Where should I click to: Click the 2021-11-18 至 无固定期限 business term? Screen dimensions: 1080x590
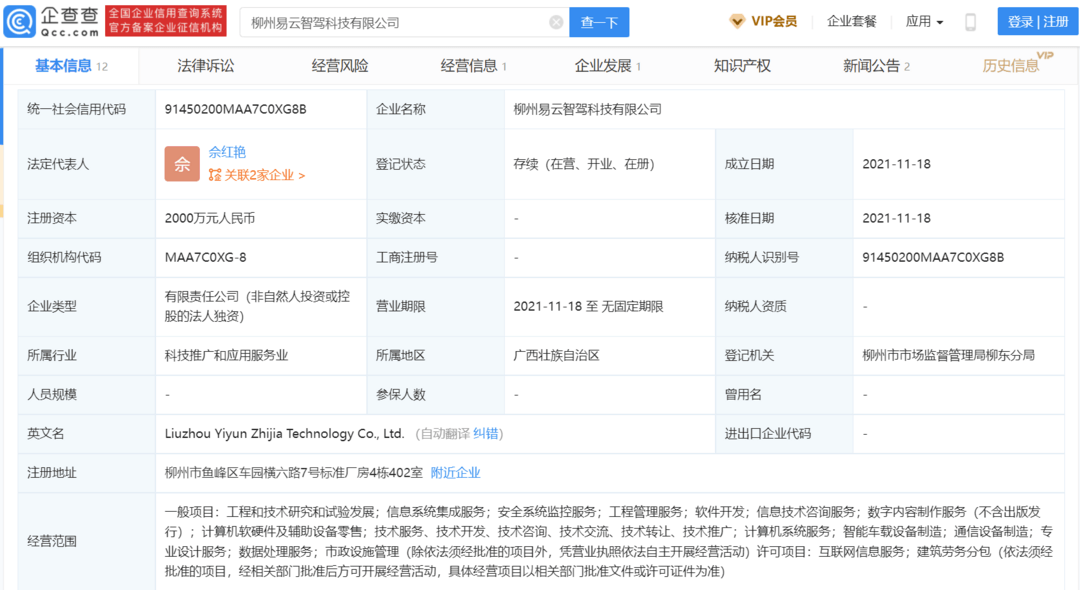point(588,306)
